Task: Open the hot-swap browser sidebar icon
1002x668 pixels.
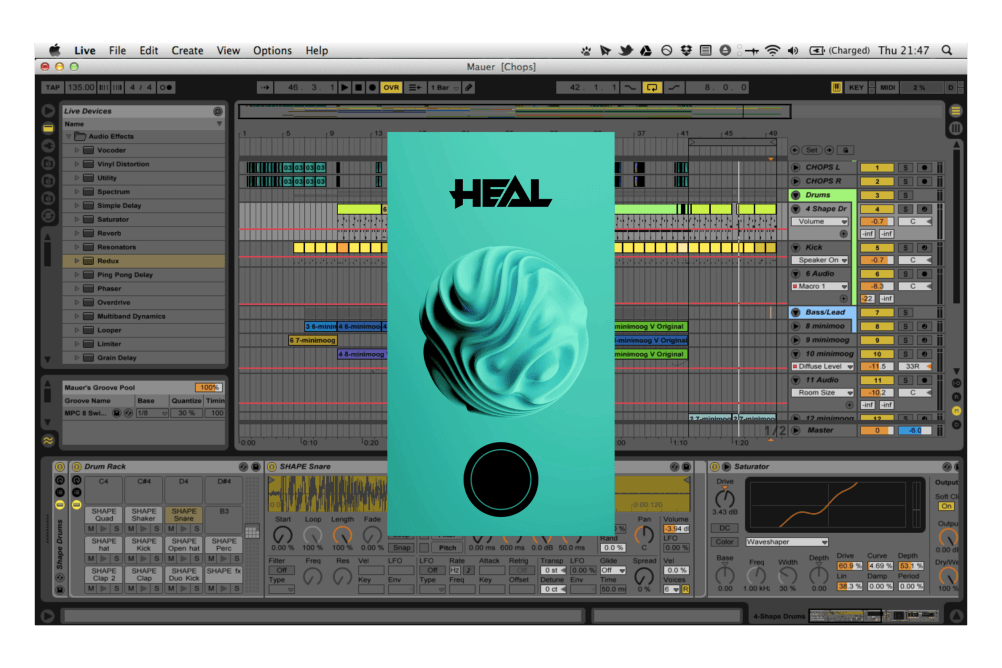Action: tap(49, 216)
